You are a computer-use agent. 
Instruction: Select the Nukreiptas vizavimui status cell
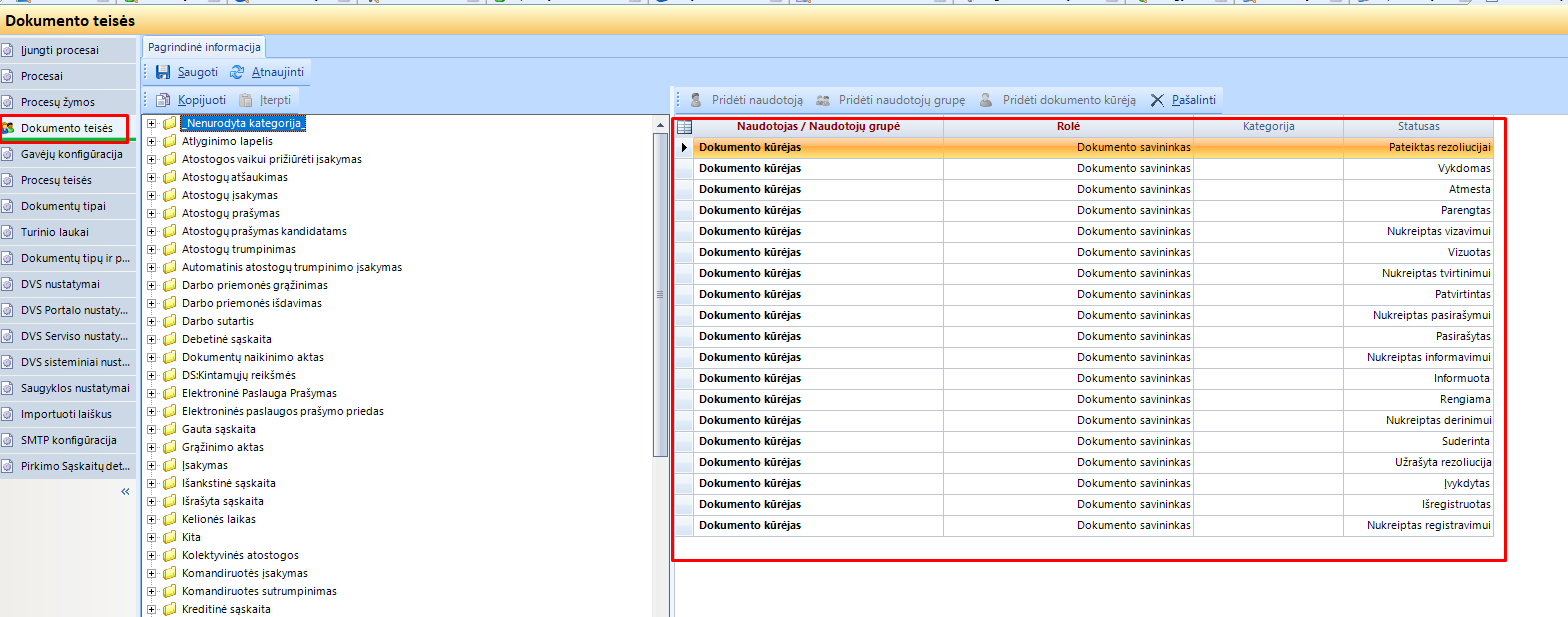pyautogui.click(x=1419, y=231)
